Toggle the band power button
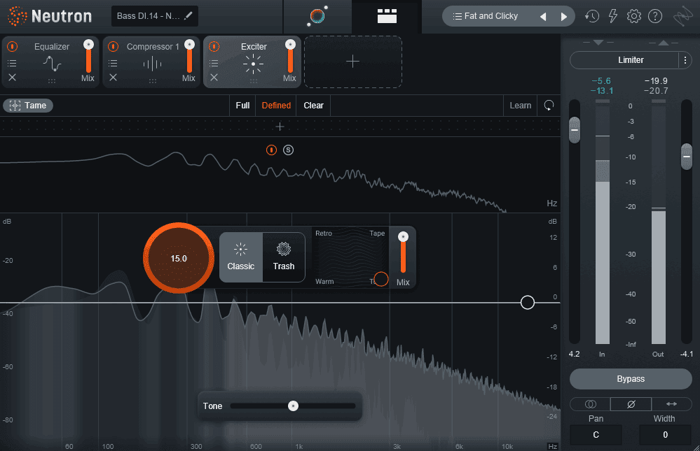 tap(271, 150)
